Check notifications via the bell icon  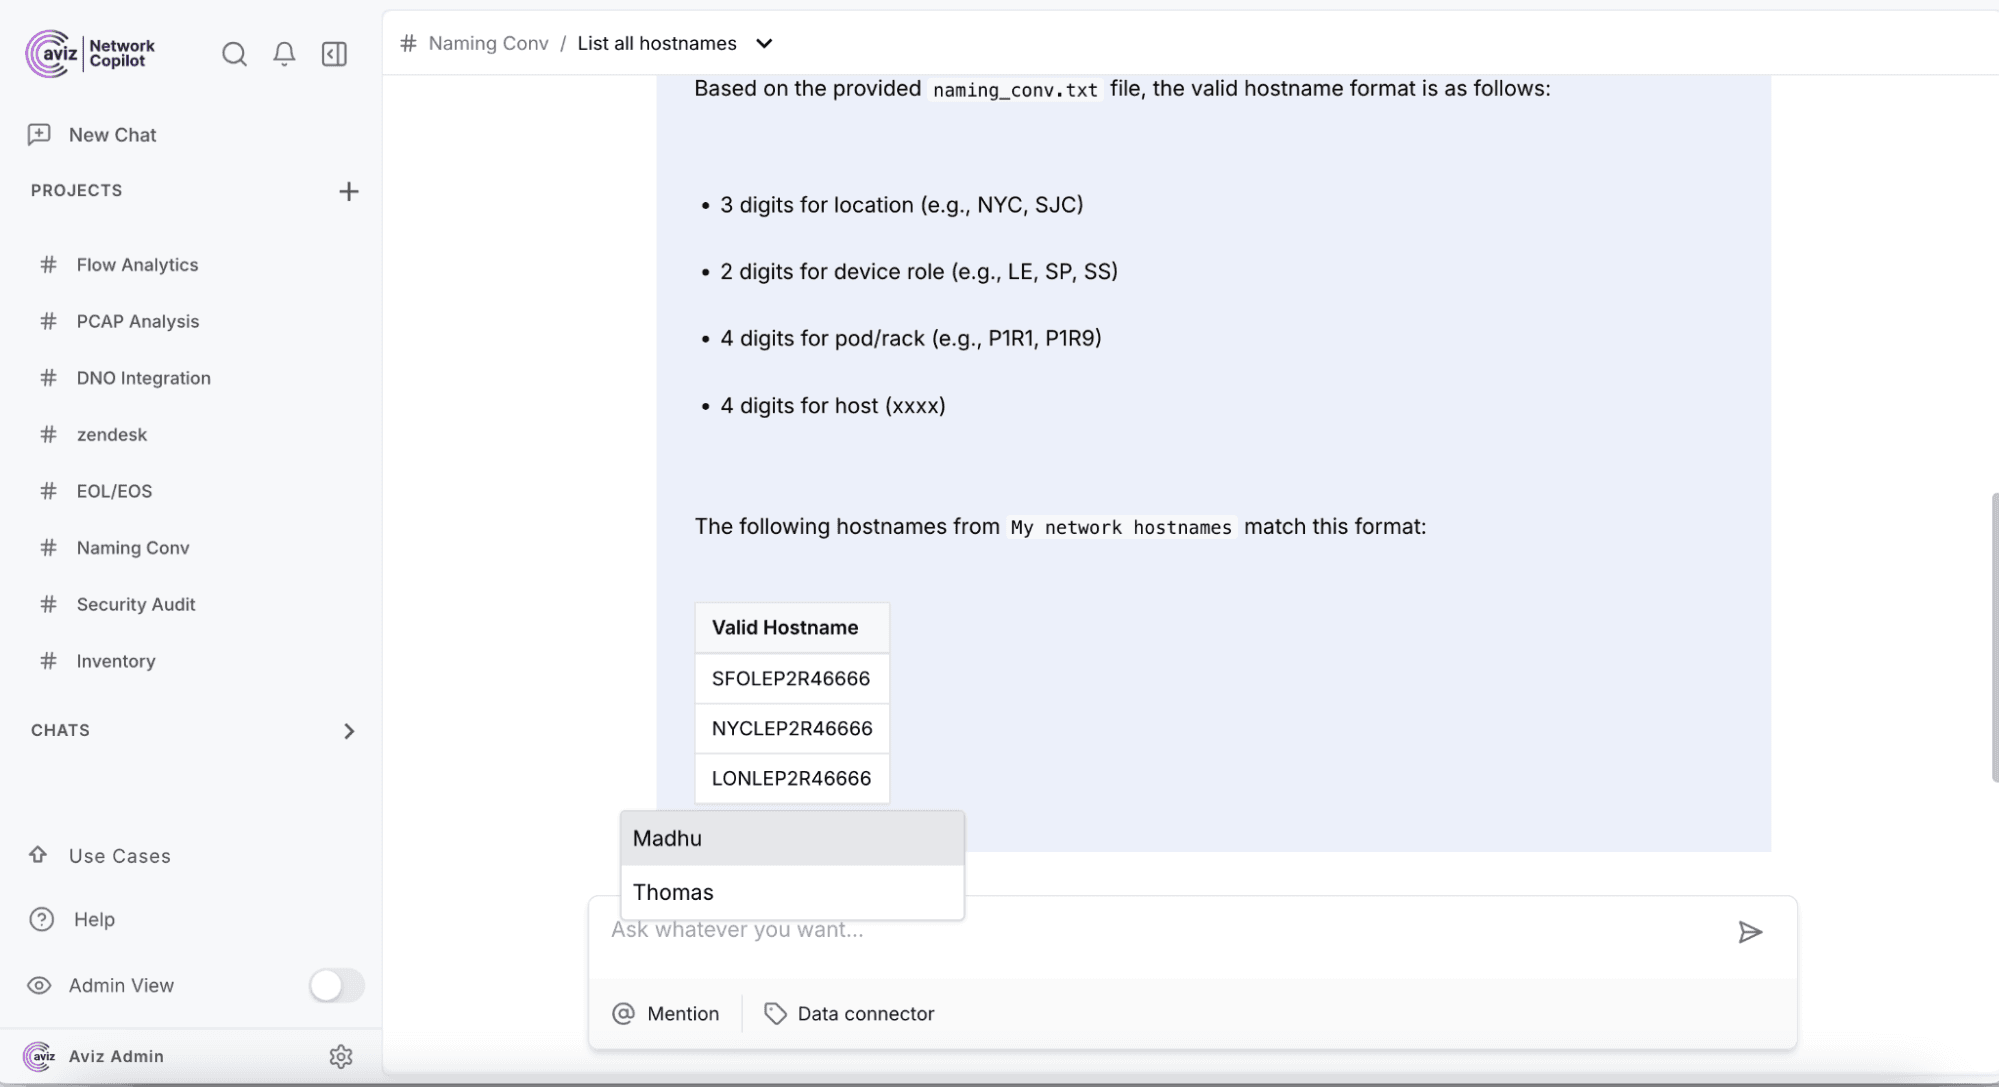click(x=284, y=54)
